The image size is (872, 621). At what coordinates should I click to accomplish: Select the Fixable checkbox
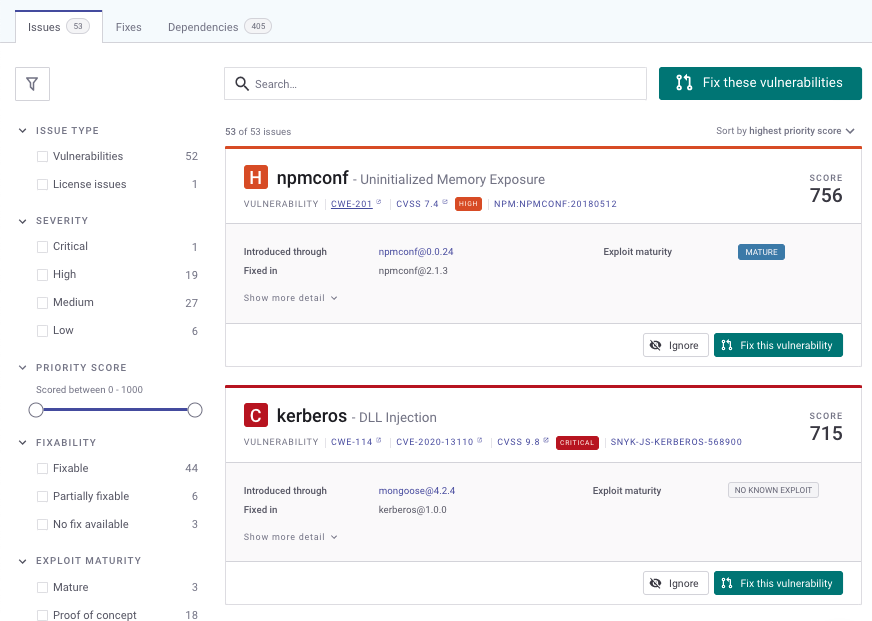(42, 469)
